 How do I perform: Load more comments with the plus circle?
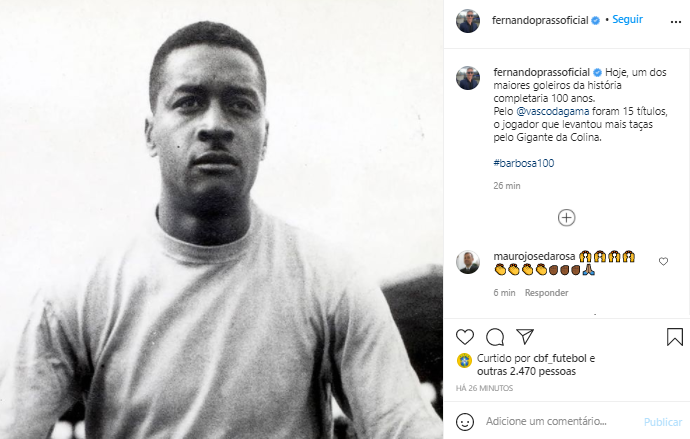[566, 217]
